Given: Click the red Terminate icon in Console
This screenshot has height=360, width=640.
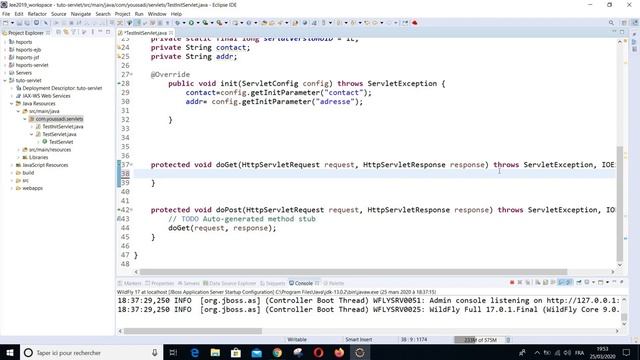Looking at the screenshot, I should click(x=512, y=282).
